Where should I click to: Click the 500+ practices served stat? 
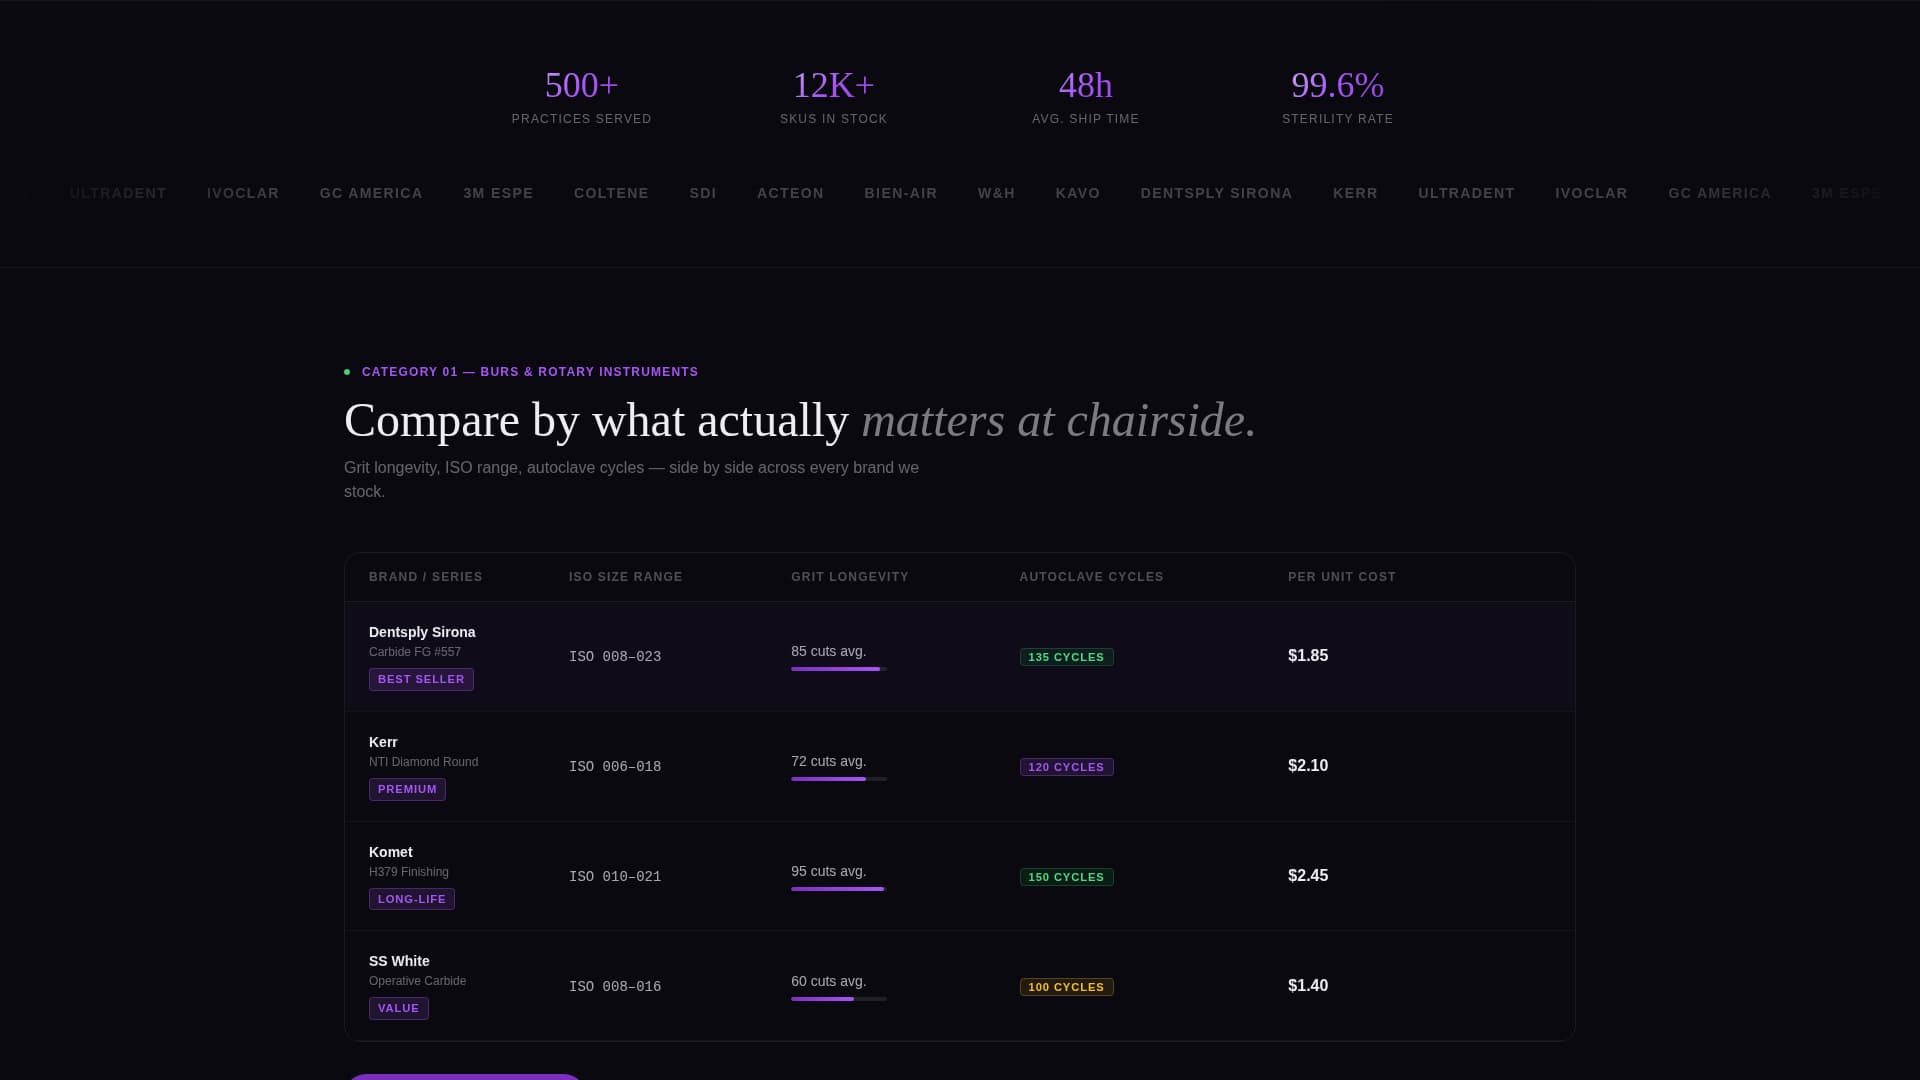[581, 97]
